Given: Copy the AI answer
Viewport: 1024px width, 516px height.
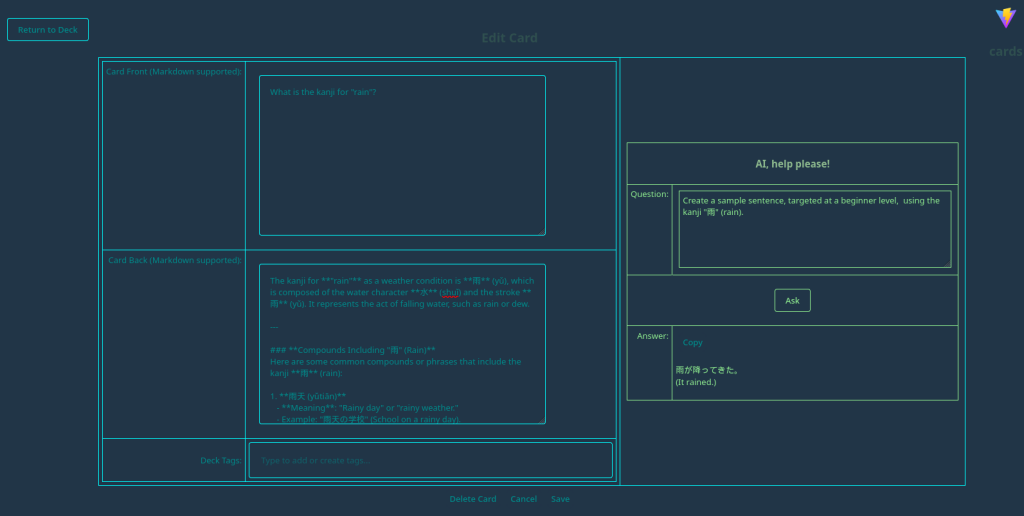Looking at the screenshot, I should pyautogui.click(x=692, y=343).
